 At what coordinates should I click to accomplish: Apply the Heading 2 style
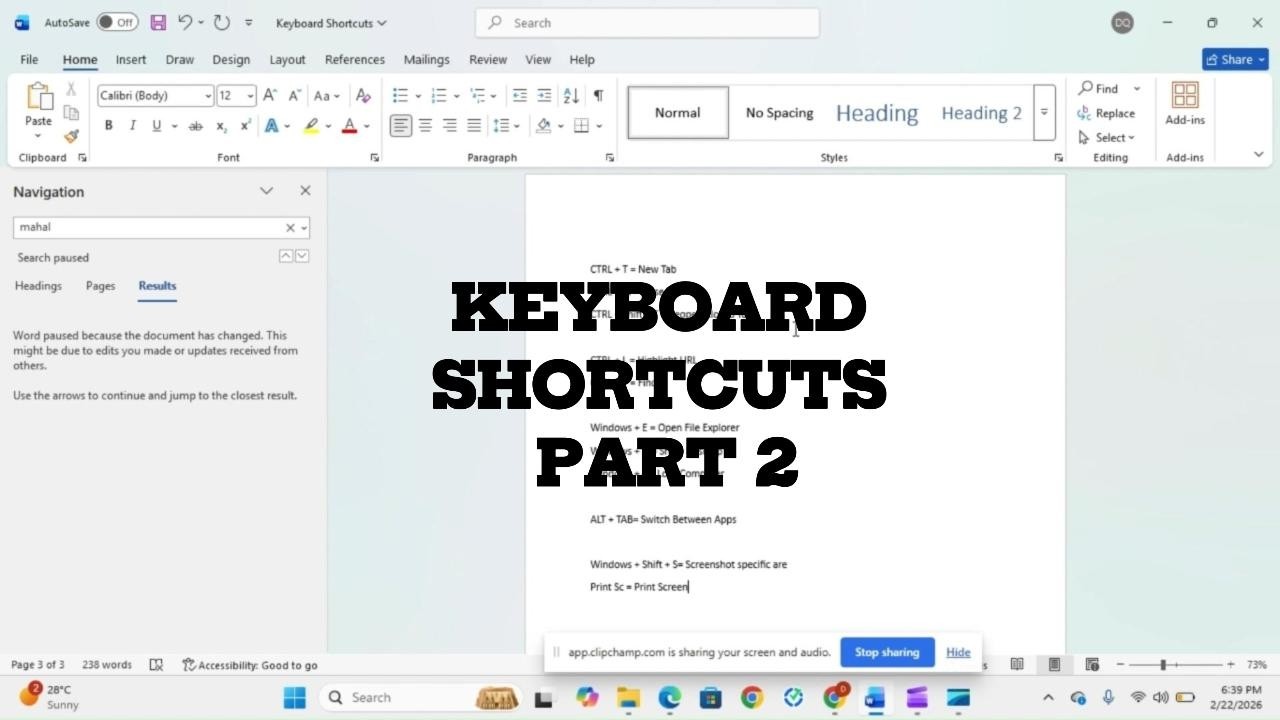[981, 113]
